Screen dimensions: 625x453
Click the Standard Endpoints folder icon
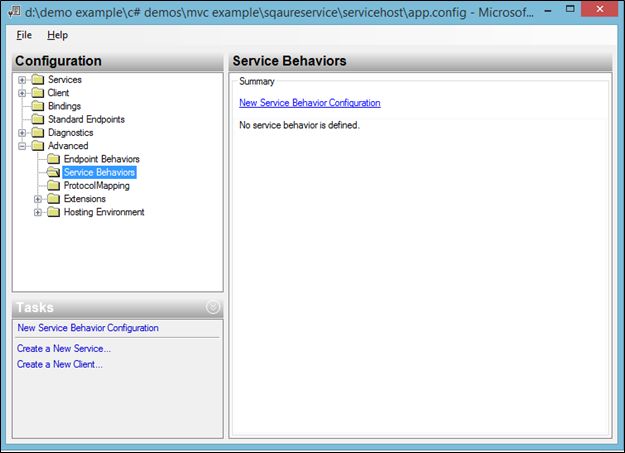pyautogui.click(x=38, y=119)
